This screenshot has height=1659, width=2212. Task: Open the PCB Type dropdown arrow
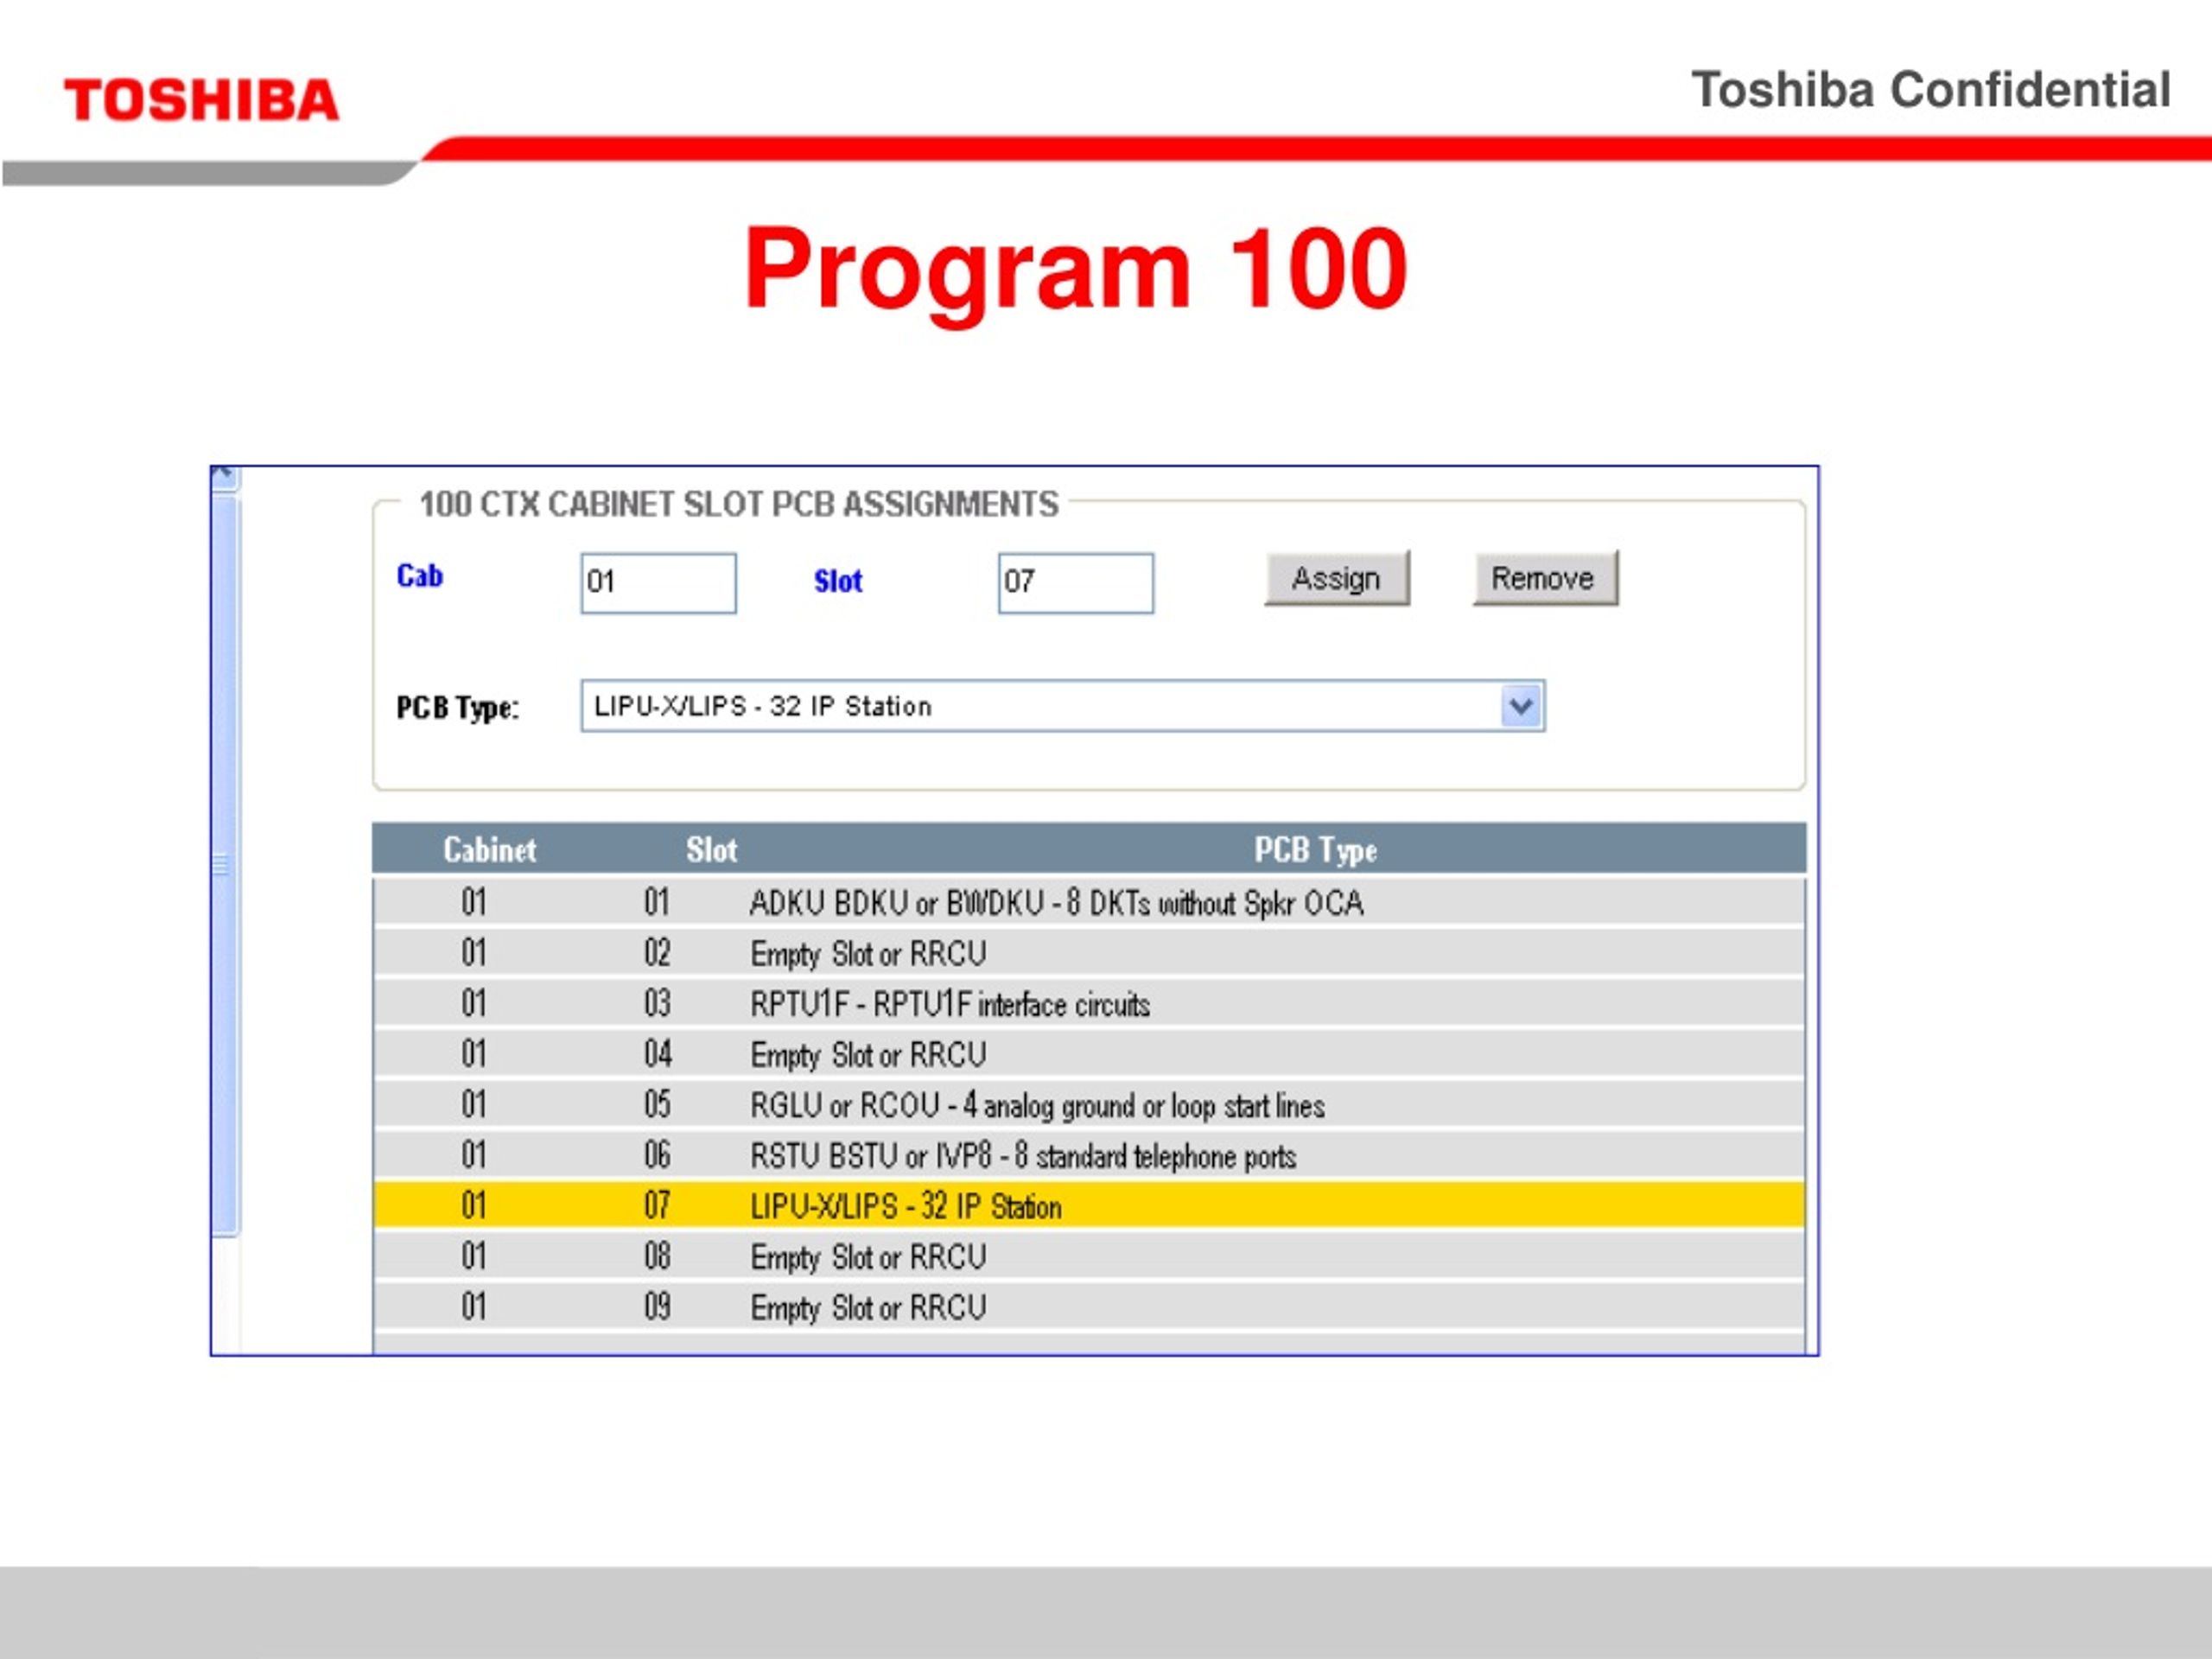pyautogui.click(x=1521, y=706)
